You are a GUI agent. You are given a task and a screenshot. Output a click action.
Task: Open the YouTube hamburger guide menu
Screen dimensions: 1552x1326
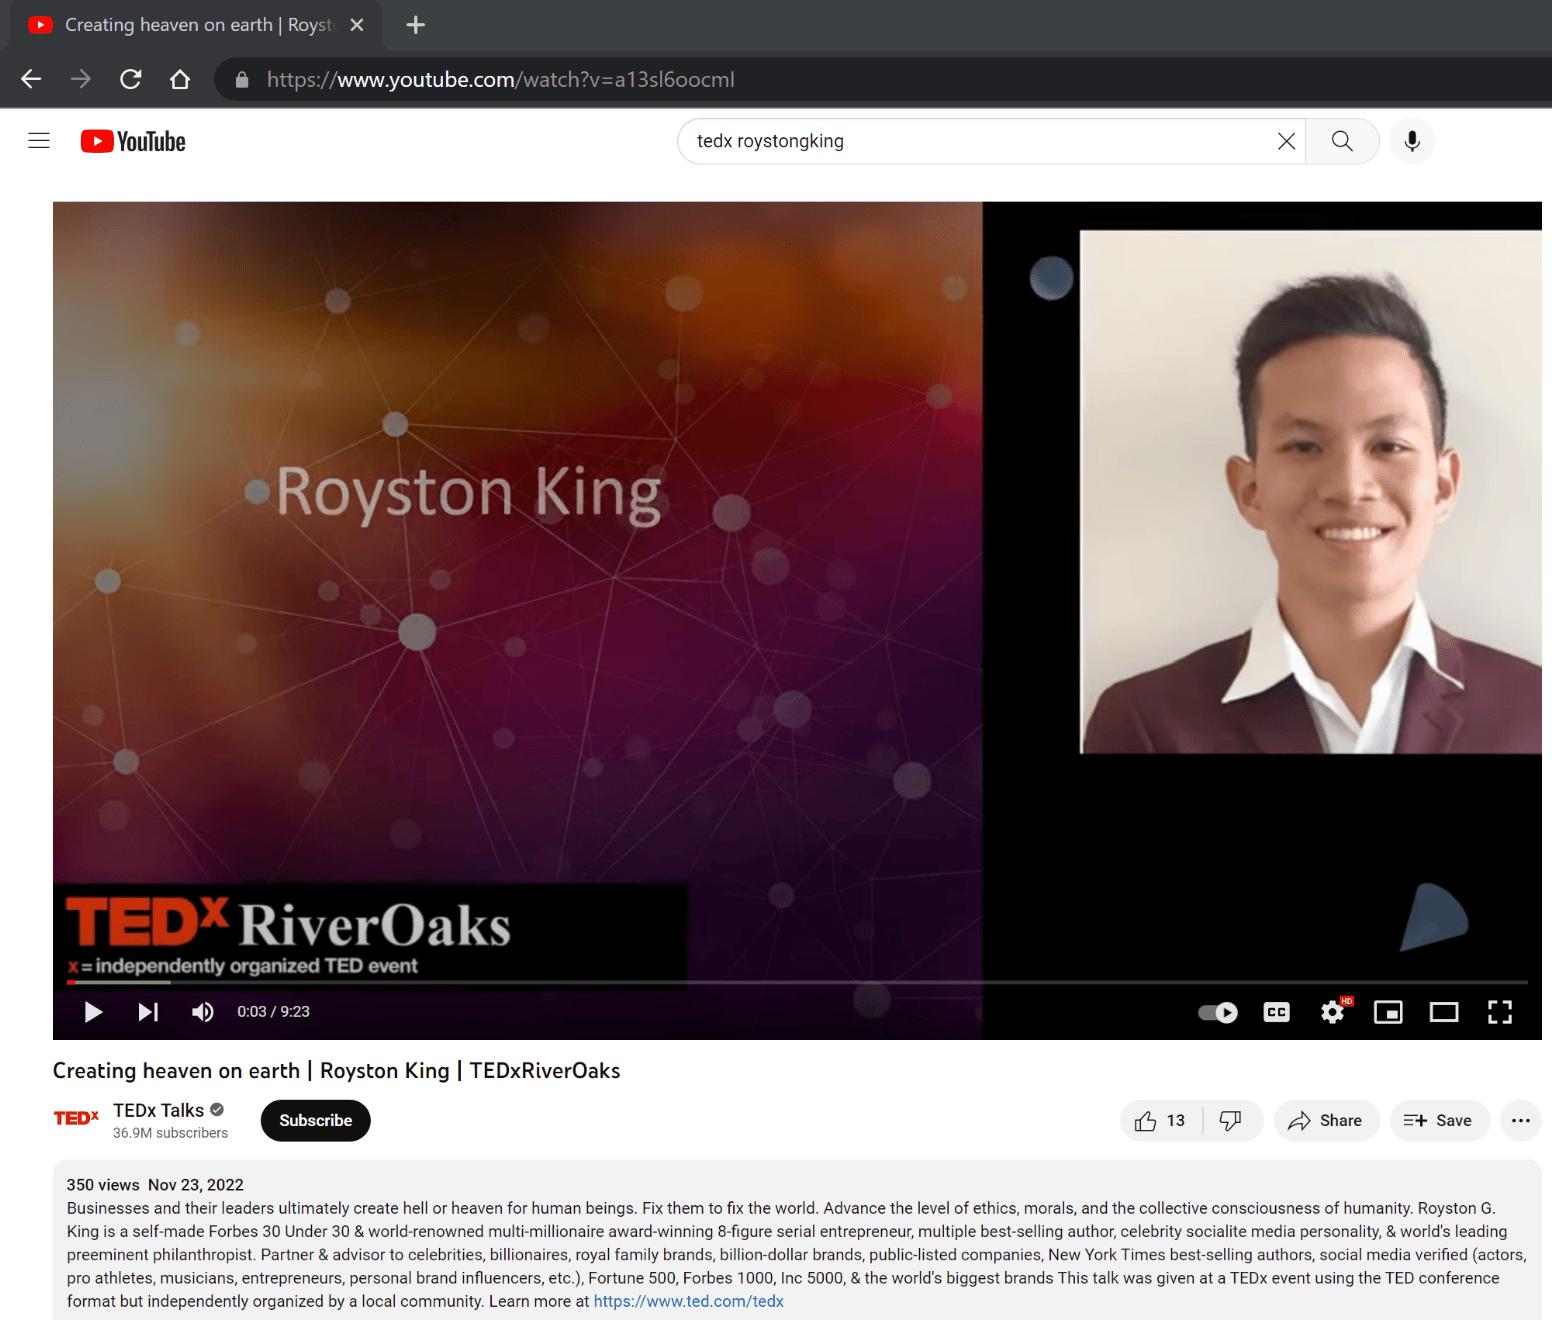tap(39, 141)
